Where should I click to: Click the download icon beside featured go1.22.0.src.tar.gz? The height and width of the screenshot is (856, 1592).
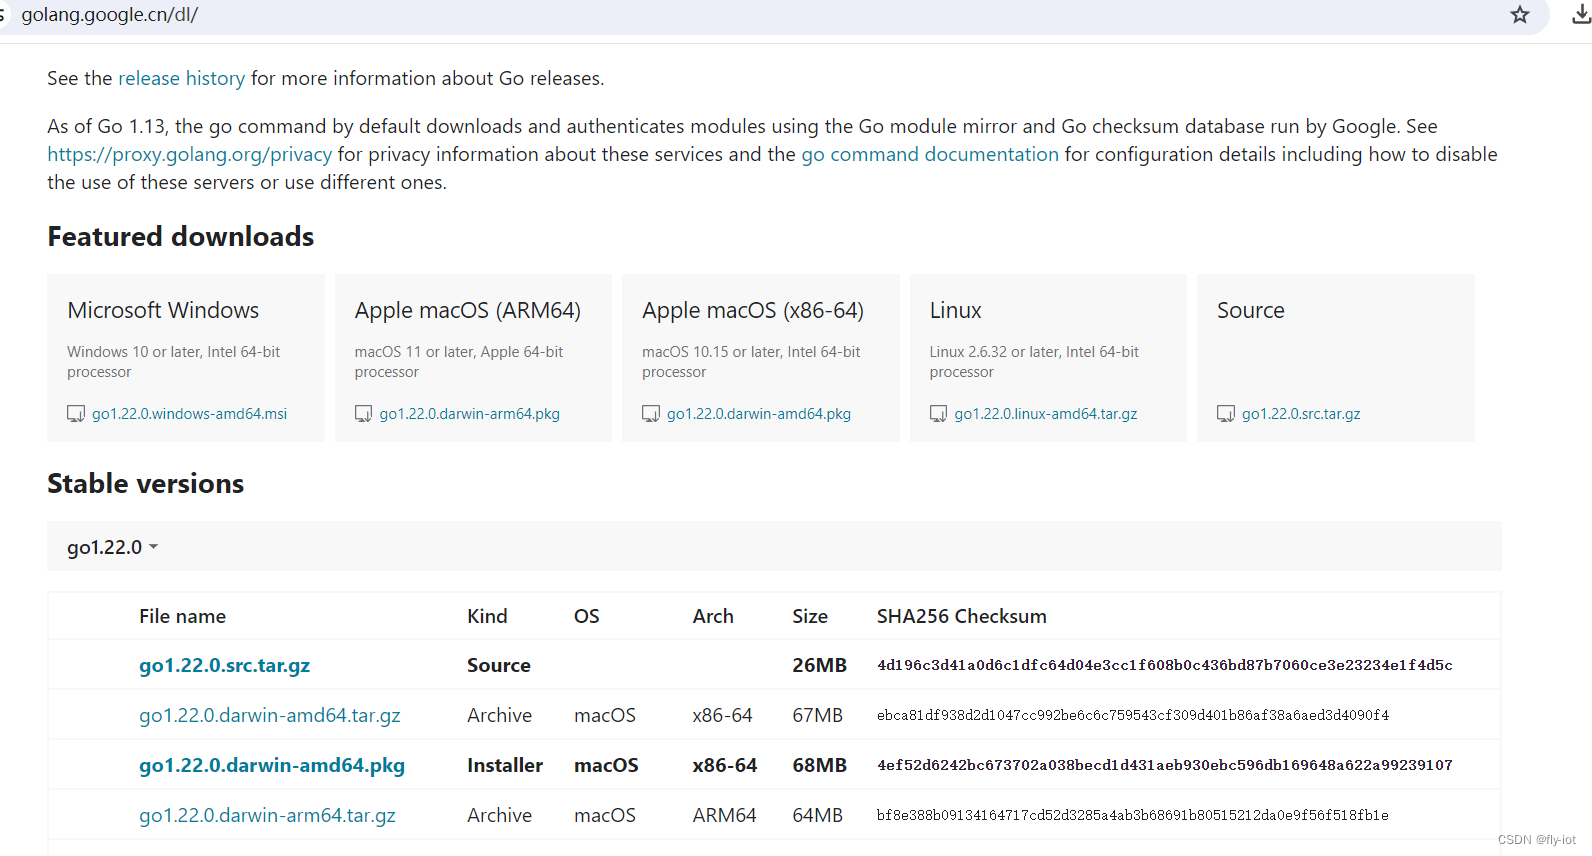[1226, 414]
